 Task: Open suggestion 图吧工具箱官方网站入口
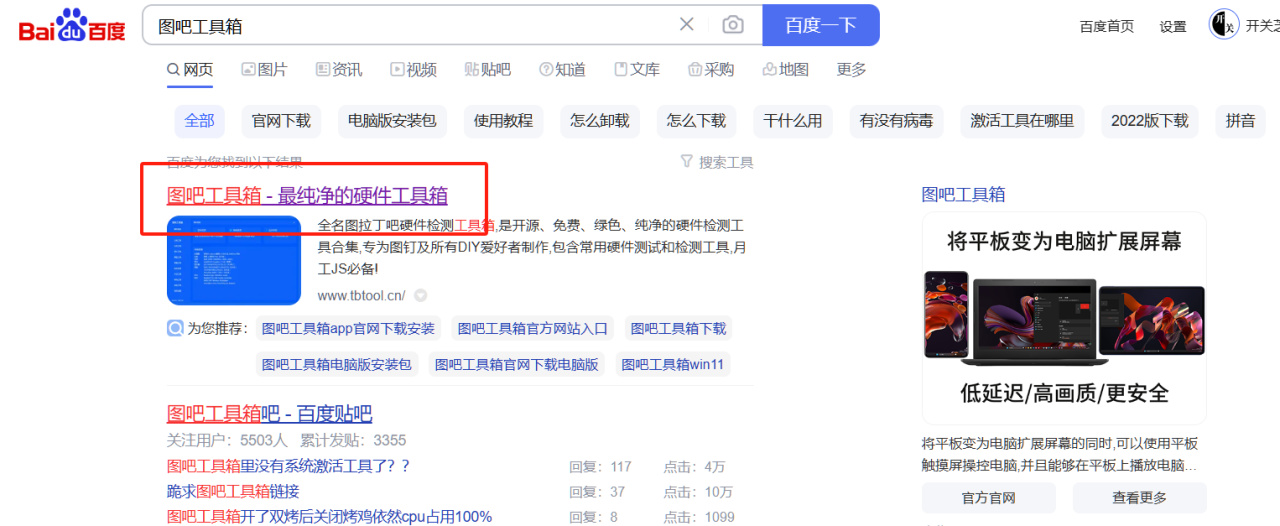point(532,328)
